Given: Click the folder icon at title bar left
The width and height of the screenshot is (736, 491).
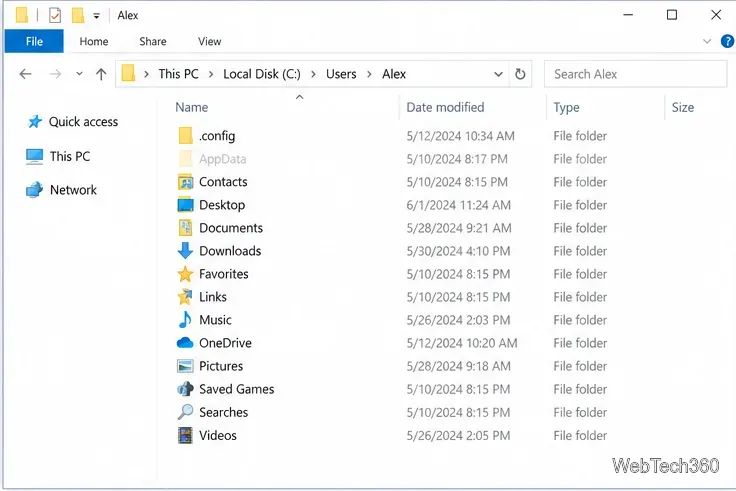Looking at the screenshot, I should click(22, 15).
